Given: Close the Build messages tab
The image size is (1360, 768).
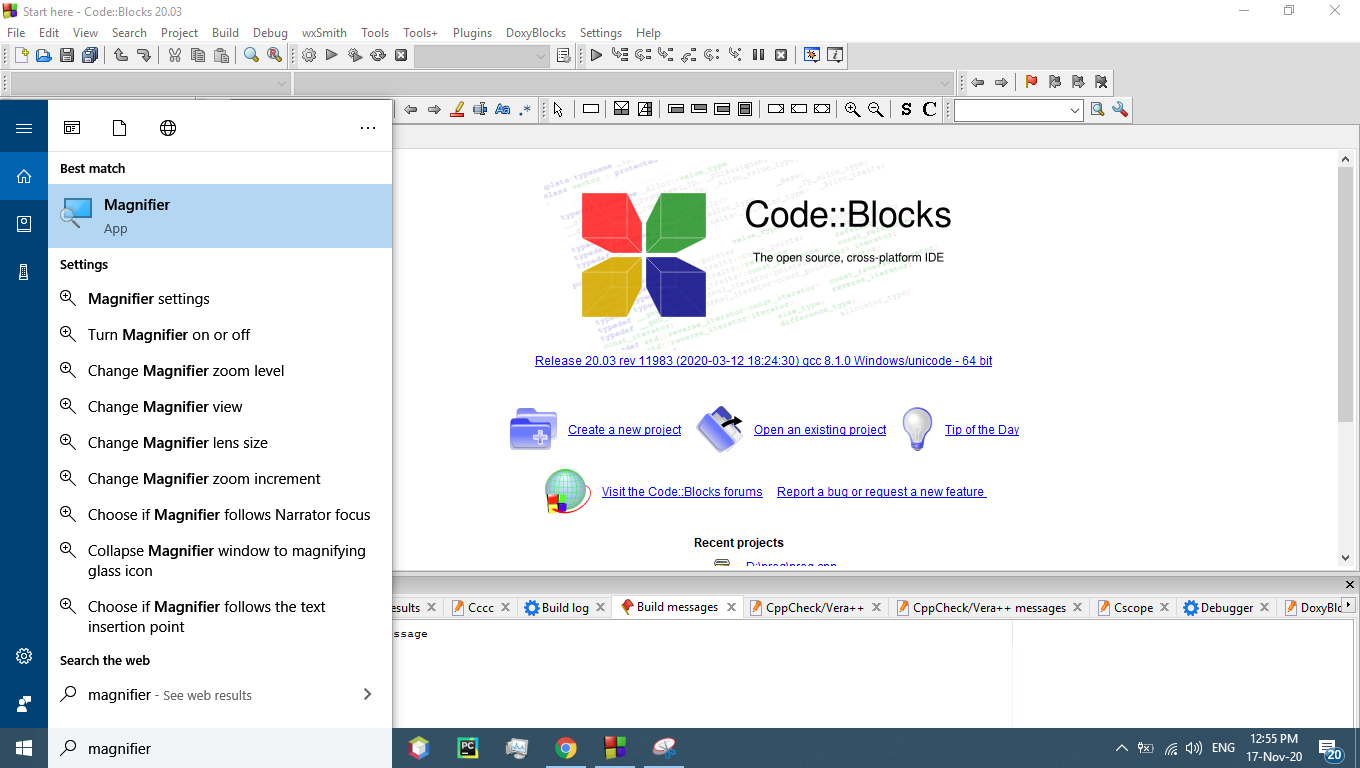Looking at the screenshot, I should [x=731, y=607].
